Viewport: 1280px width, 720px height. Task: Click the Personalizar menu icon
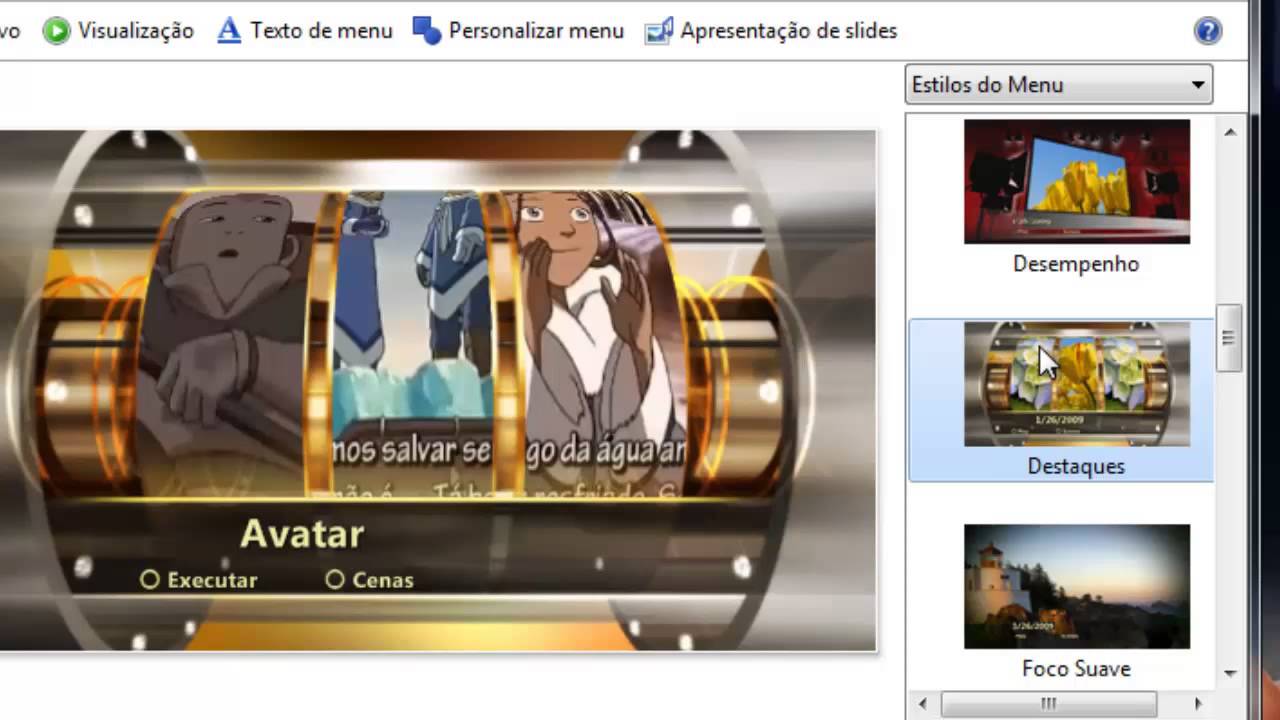click(427, 31)
